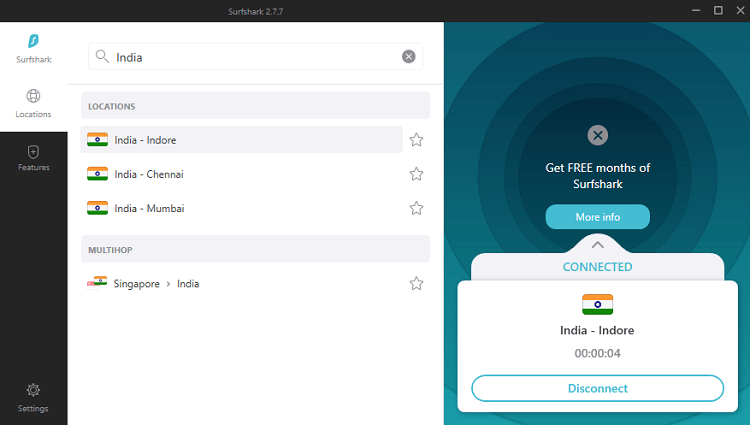Open Settings from the sidebar
The image size is (750, 425).
(33, 398)
